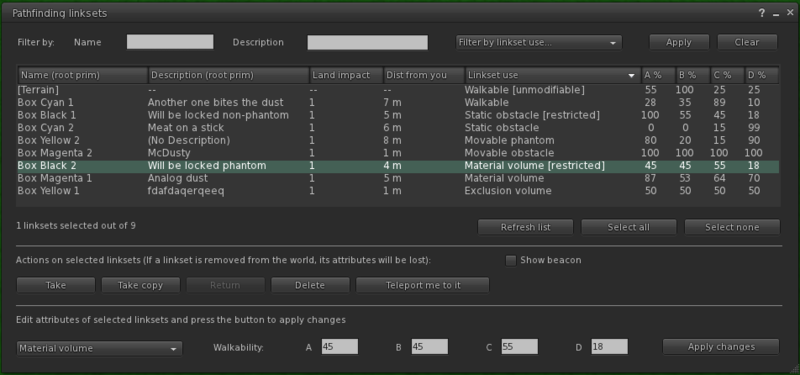The height and width of the screenshot is (375, 800).
Task: Open the floater help question mark
Action: (762, 13)
